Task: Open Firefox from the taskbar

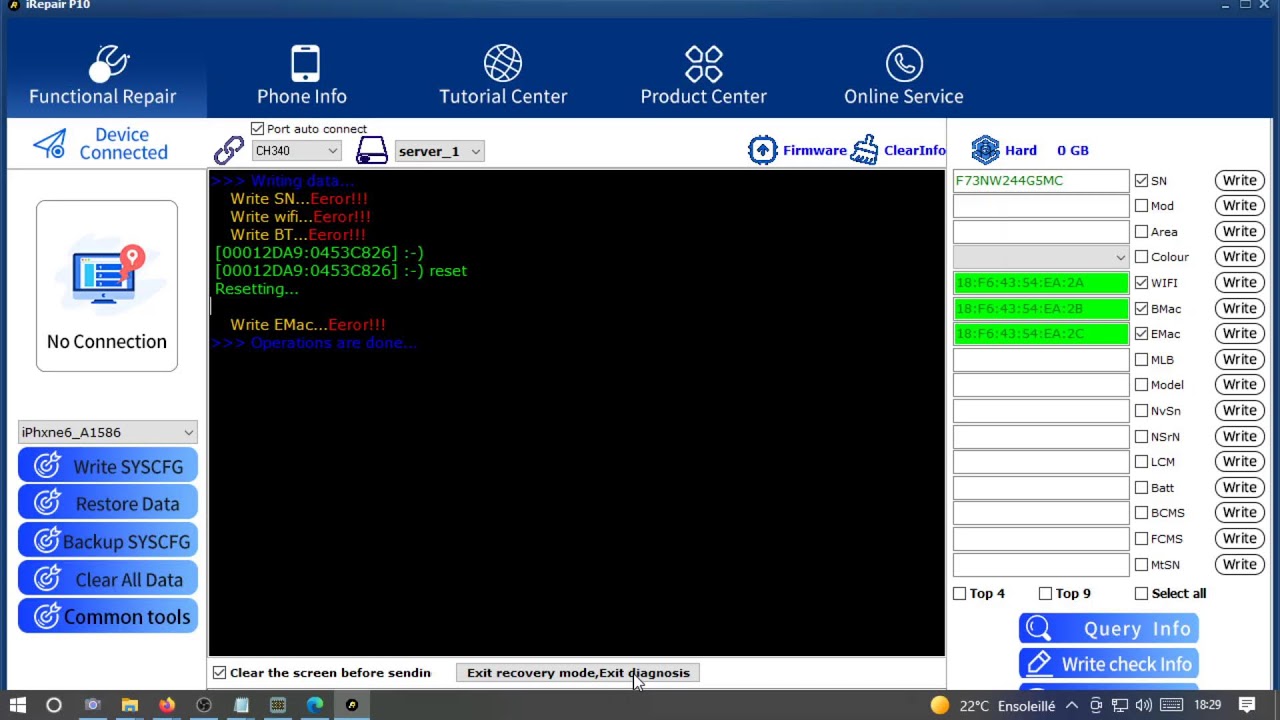Action: 167,705
